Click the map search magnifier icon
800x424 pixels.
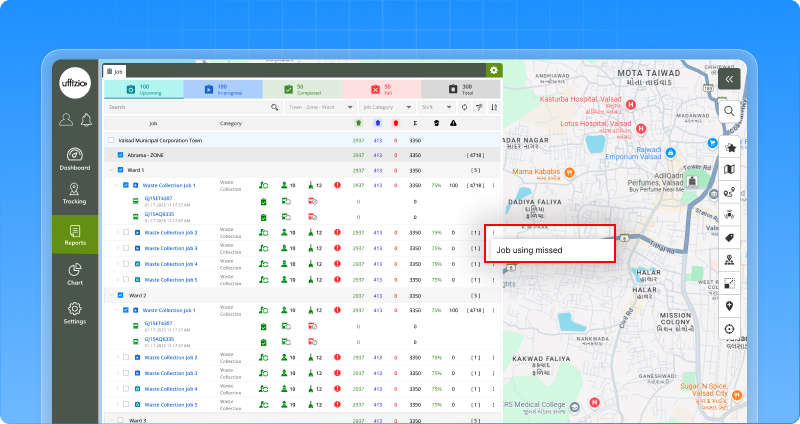(x=730, y=111)
